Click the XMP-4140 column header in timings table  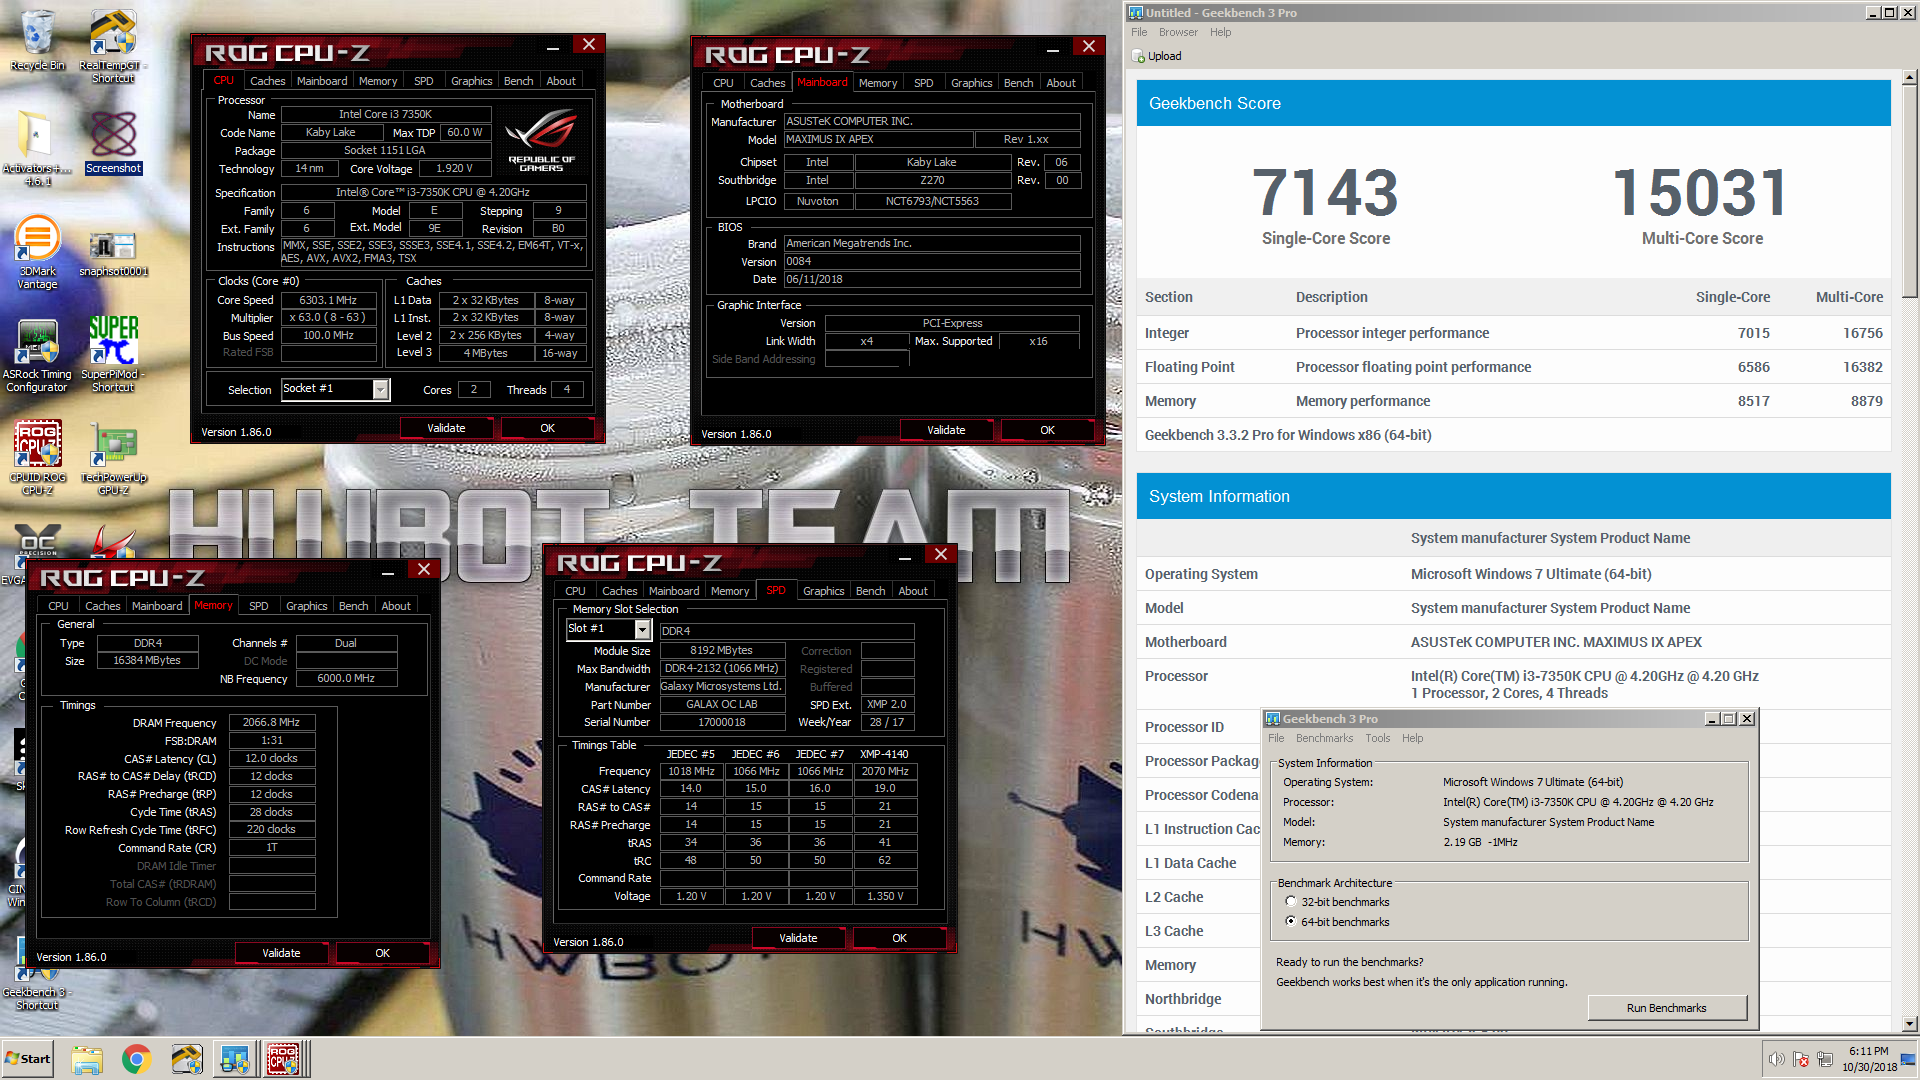884,754
